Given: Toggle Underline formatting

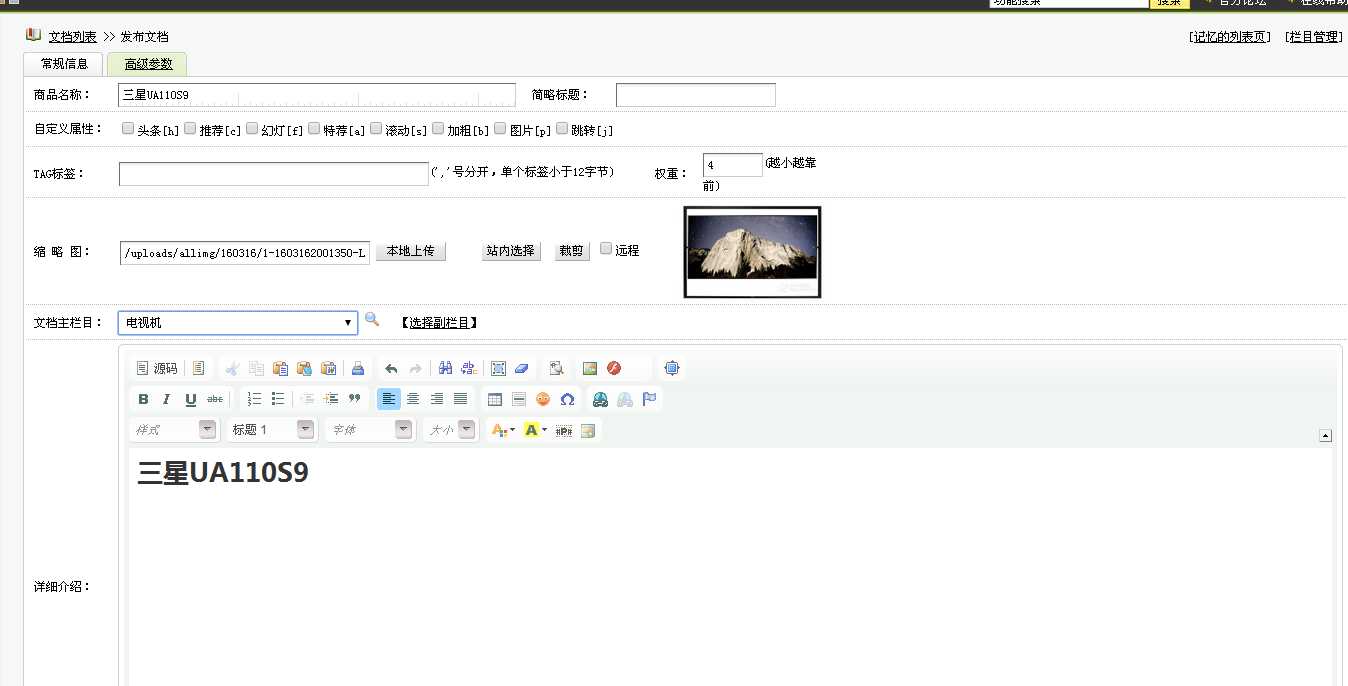Looking at the screenshot, I should 191,399.
